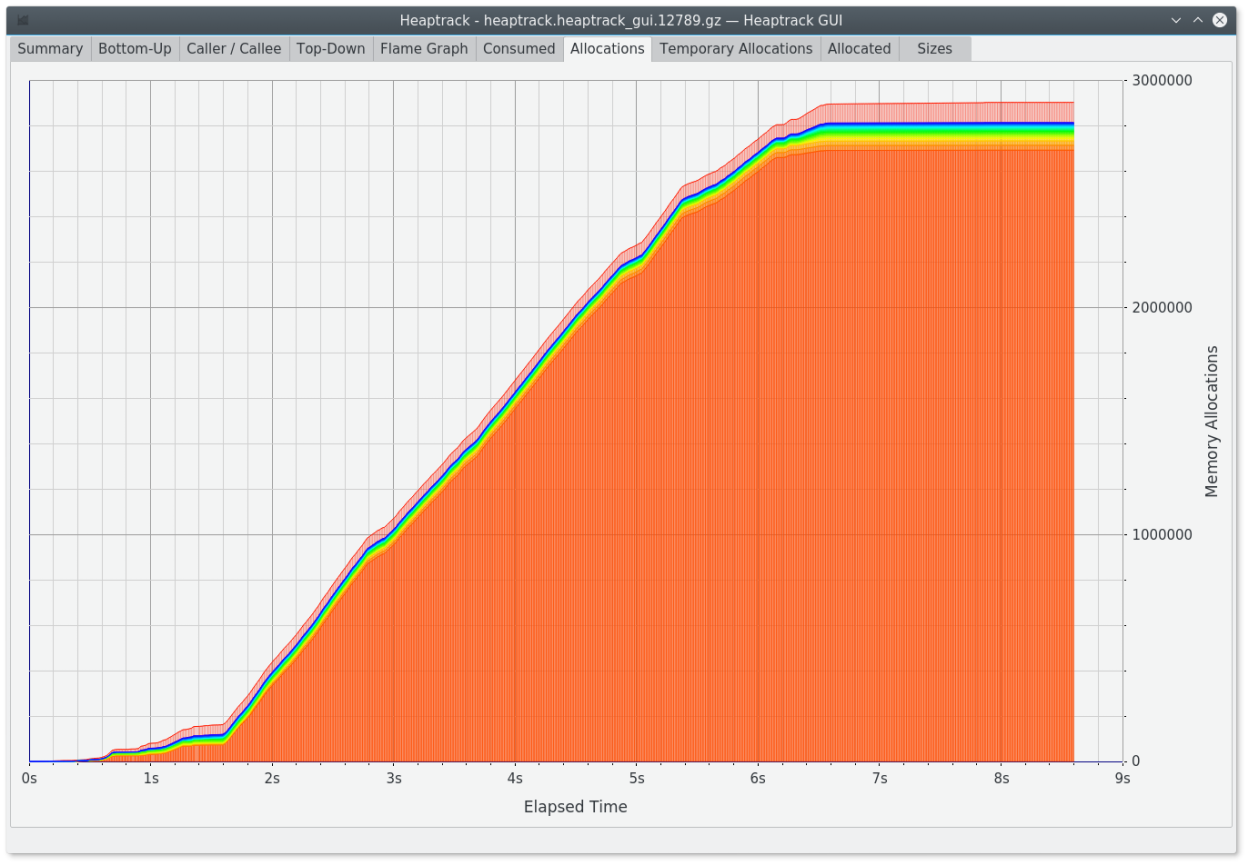The height and width of the screenshot is (865, 1248).
Task: Maximize the Heaptrack window
Action: (x=1197, y=19)
